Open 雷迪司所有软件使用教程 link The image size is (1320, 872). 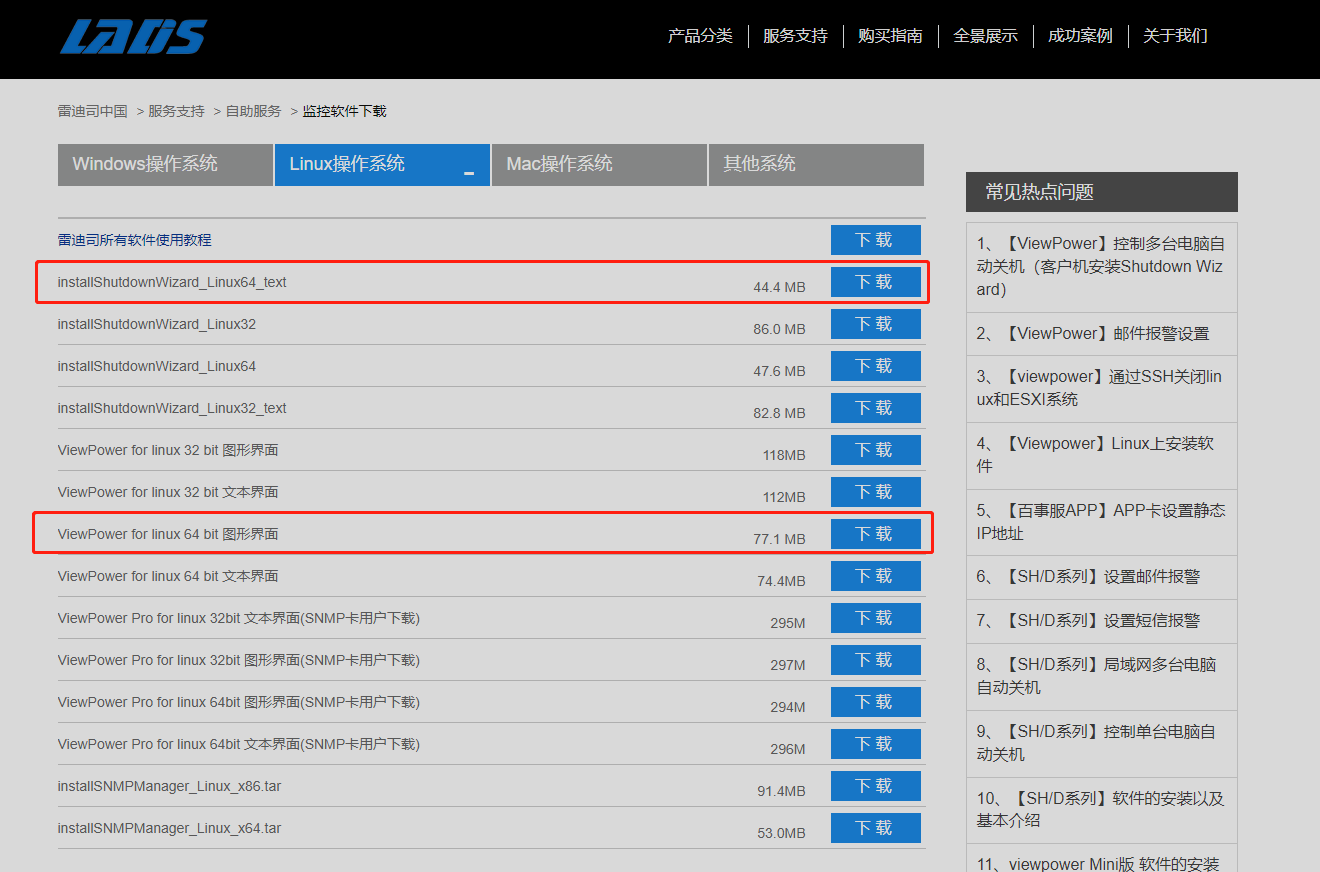point(135,240)
